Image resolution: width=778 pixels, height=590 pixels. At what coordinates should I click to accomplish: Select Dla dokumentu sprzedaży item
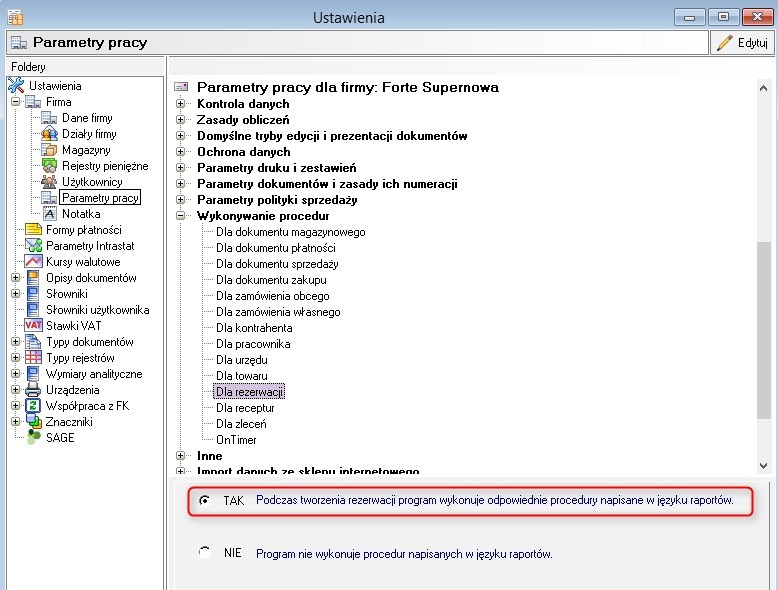(x=277, y=263)
